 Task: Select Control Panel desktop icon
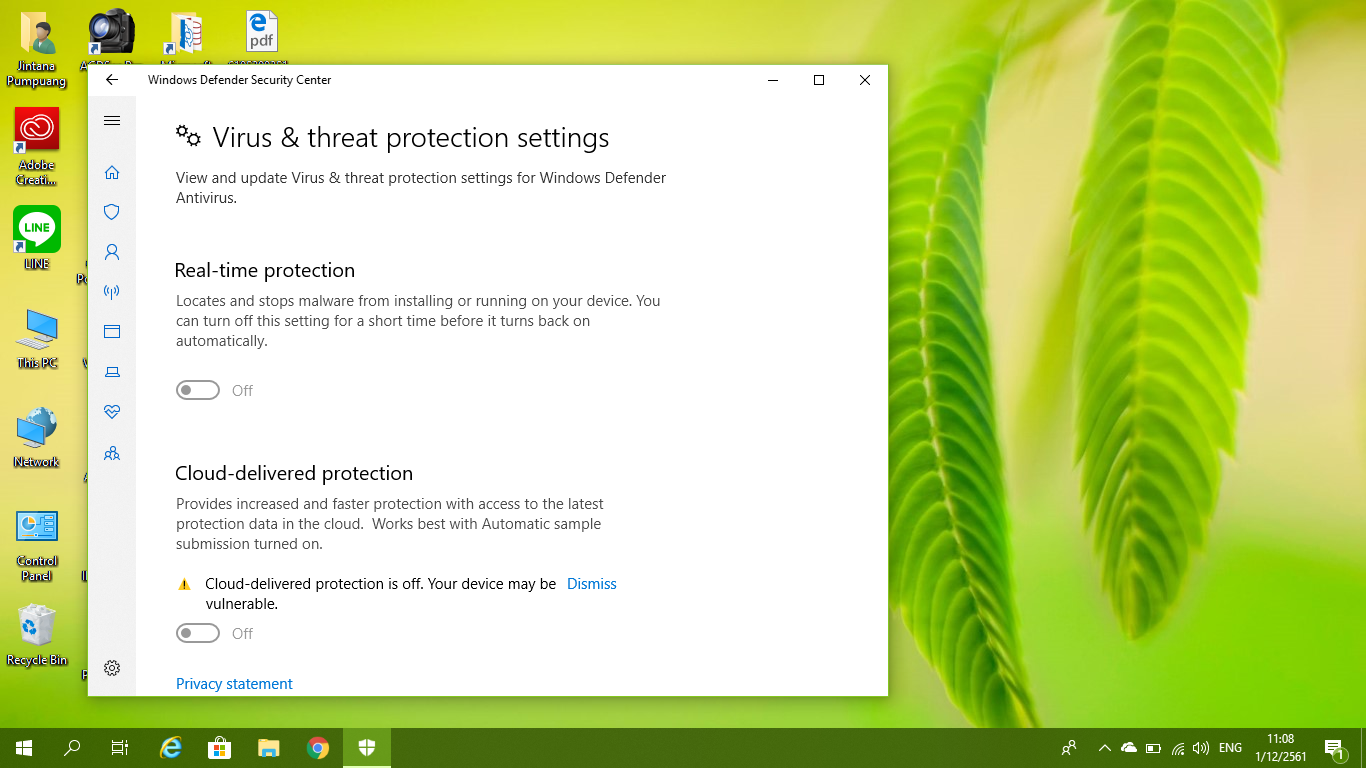coord(37,545)
